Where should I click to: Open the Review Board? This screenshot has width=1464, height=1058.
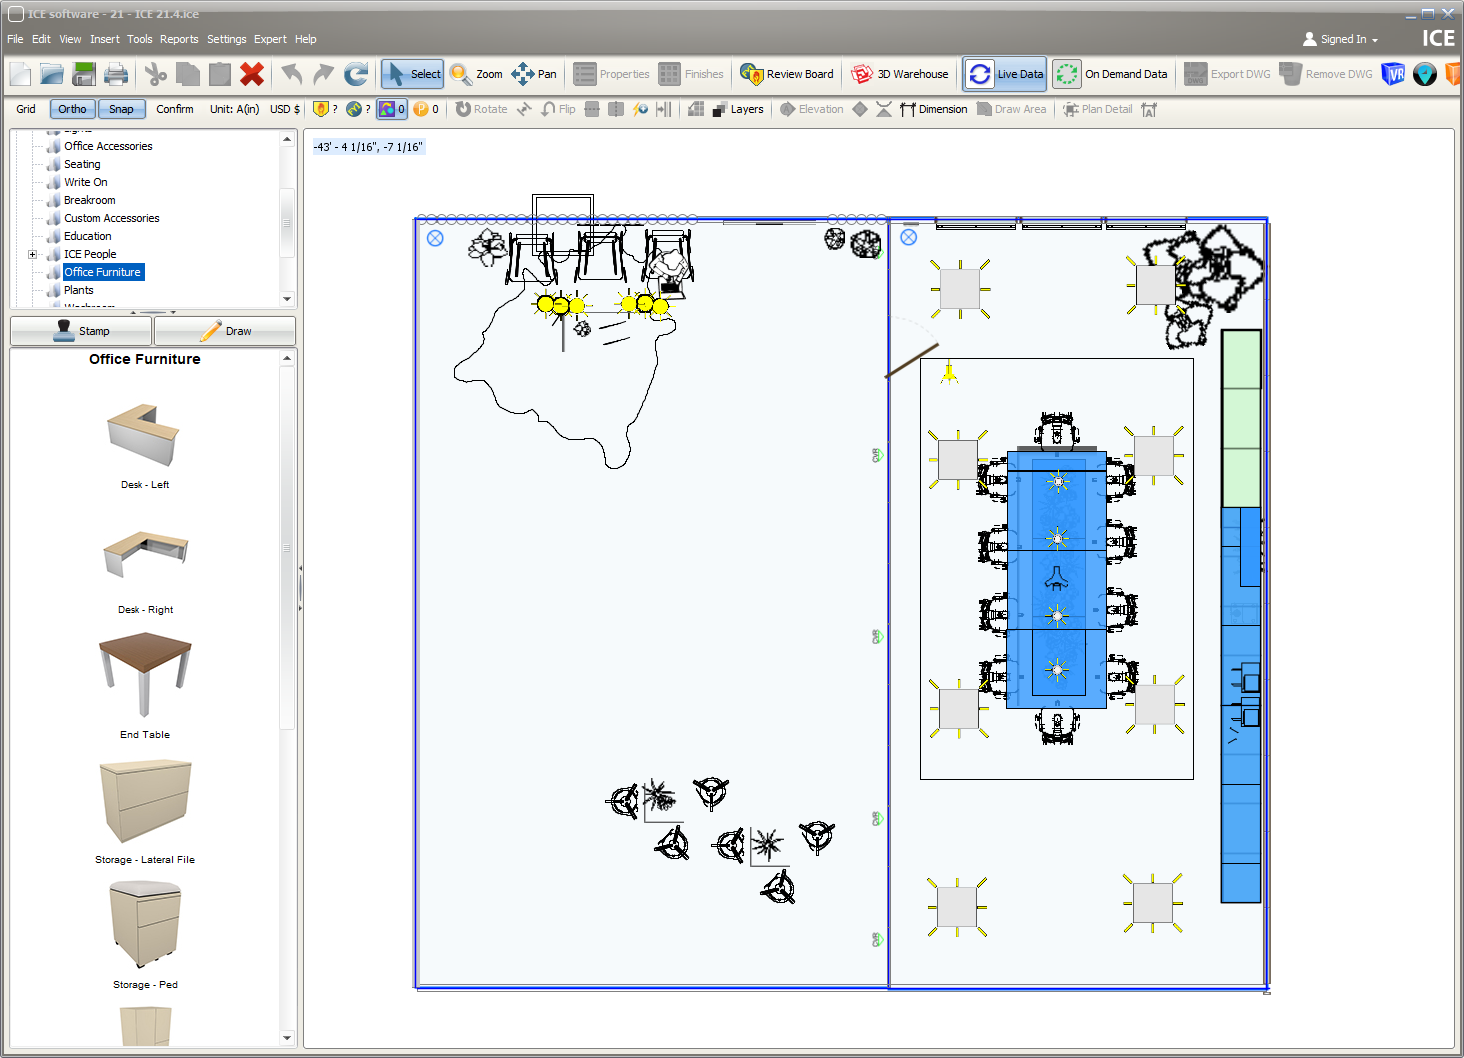pos(787,74)
